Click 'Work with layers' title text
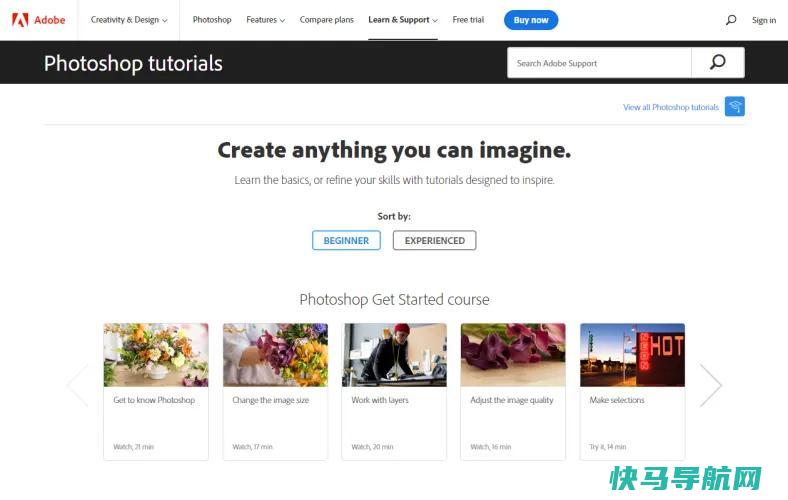This screenshot has width=788, height=500. pos(380,400)
